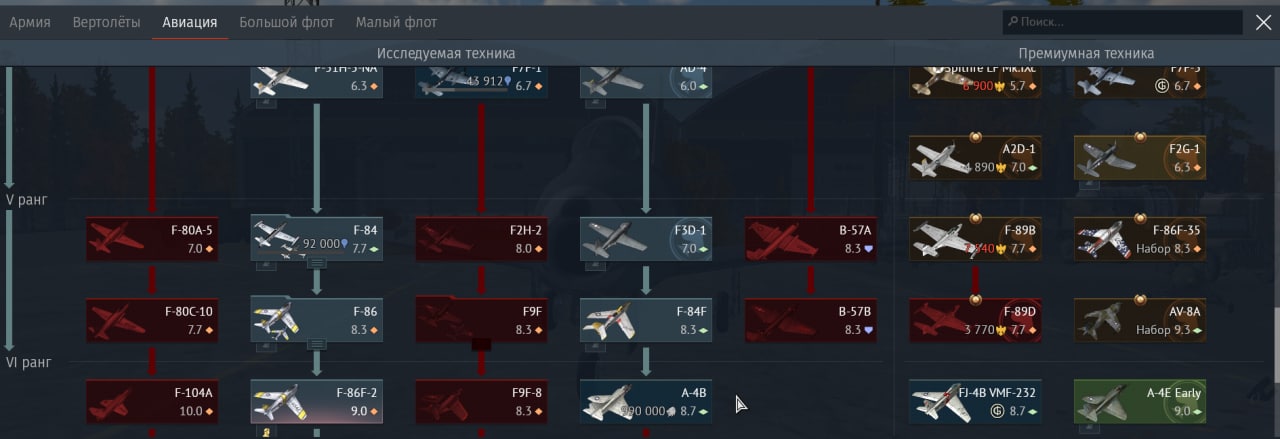Select the F-84F aircraft card
The height and width of the screenshot is (439, 1280).
(646, 320)
